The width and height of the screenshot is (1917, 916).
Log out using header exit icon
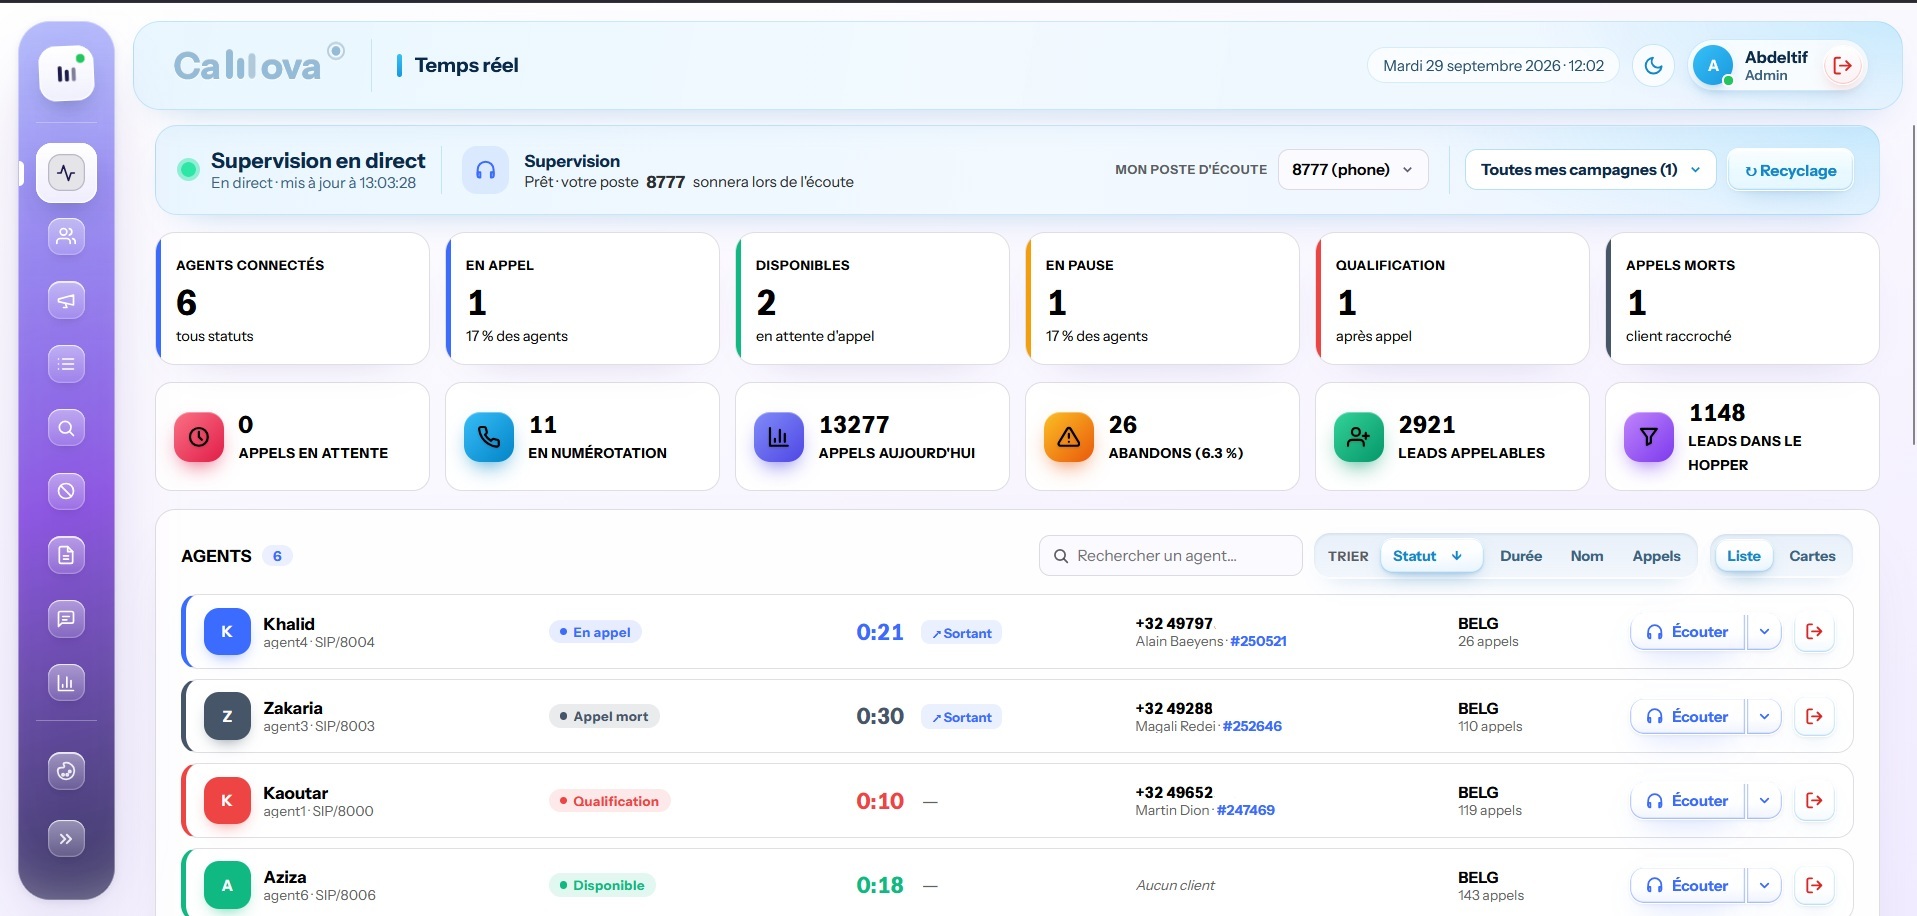coord(1842,66)
